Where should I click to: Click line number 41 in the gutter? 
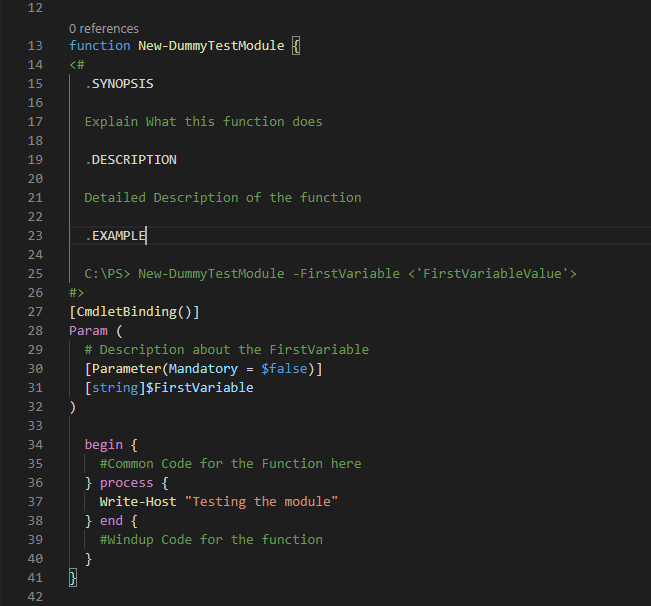click(36, 578)
